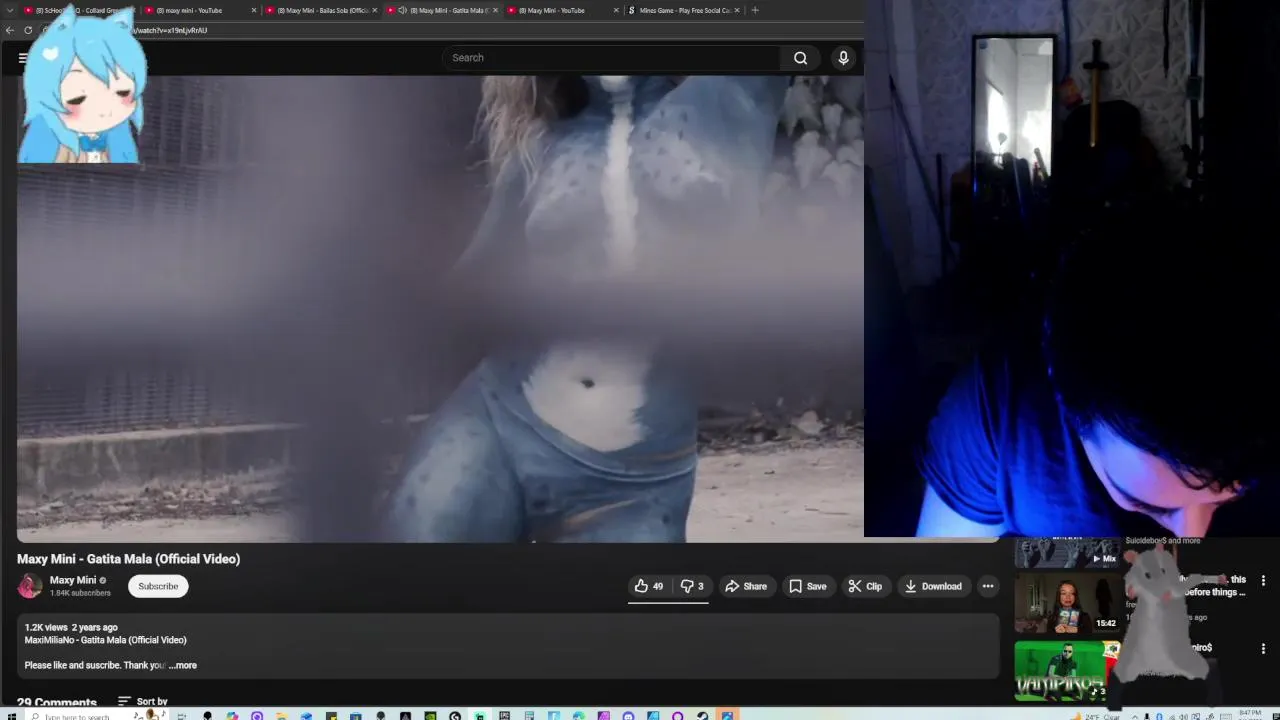The image size is (1280, 720).
Task: Open the taskbar clock
Action: click(x=1250, y=715)
